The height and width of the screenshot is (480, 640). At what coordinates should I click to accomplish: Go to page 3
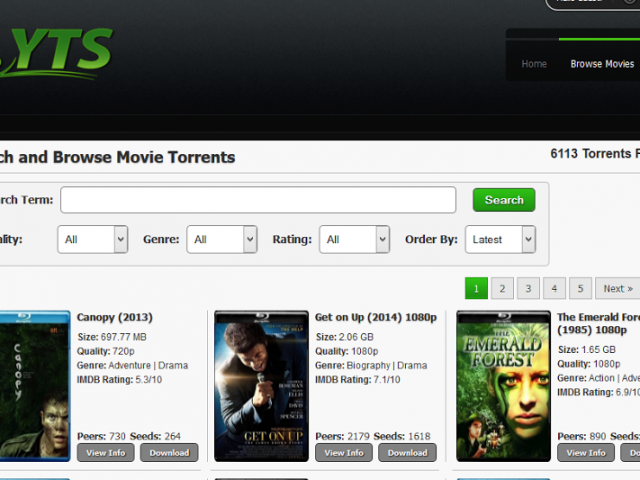pyautogui.click(x=528, y=289)
